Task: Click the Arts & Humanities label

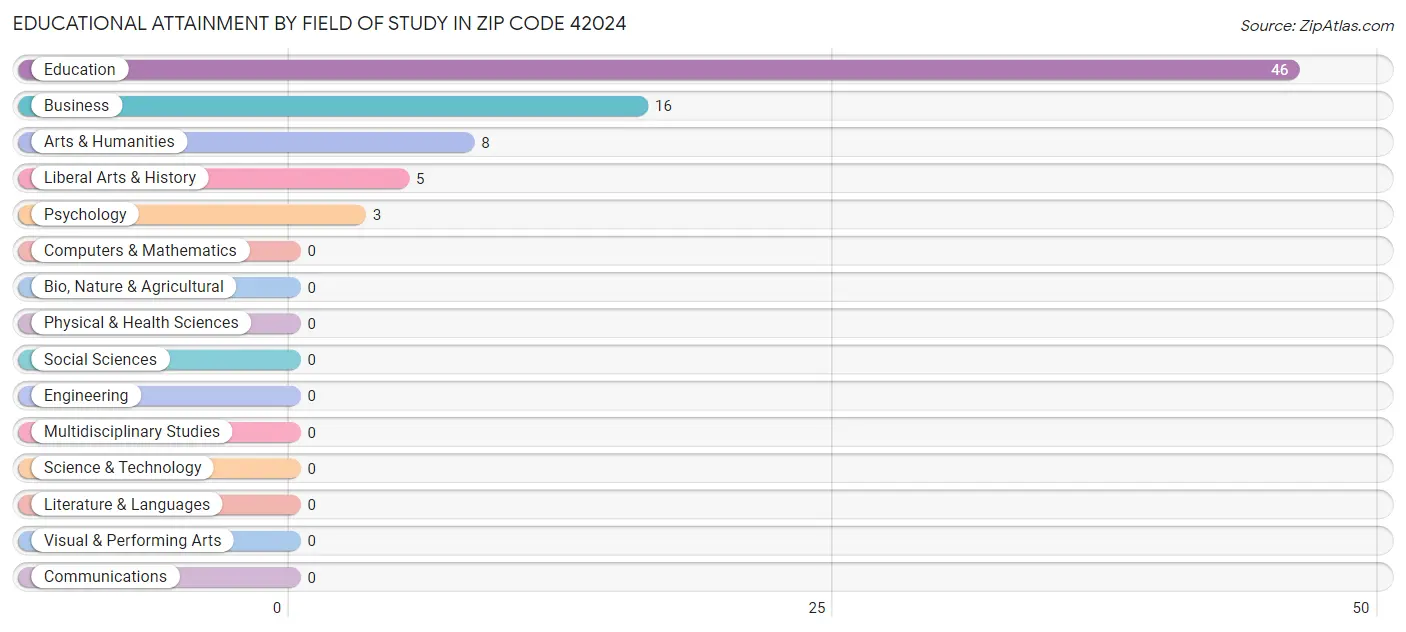Action: 109,142
